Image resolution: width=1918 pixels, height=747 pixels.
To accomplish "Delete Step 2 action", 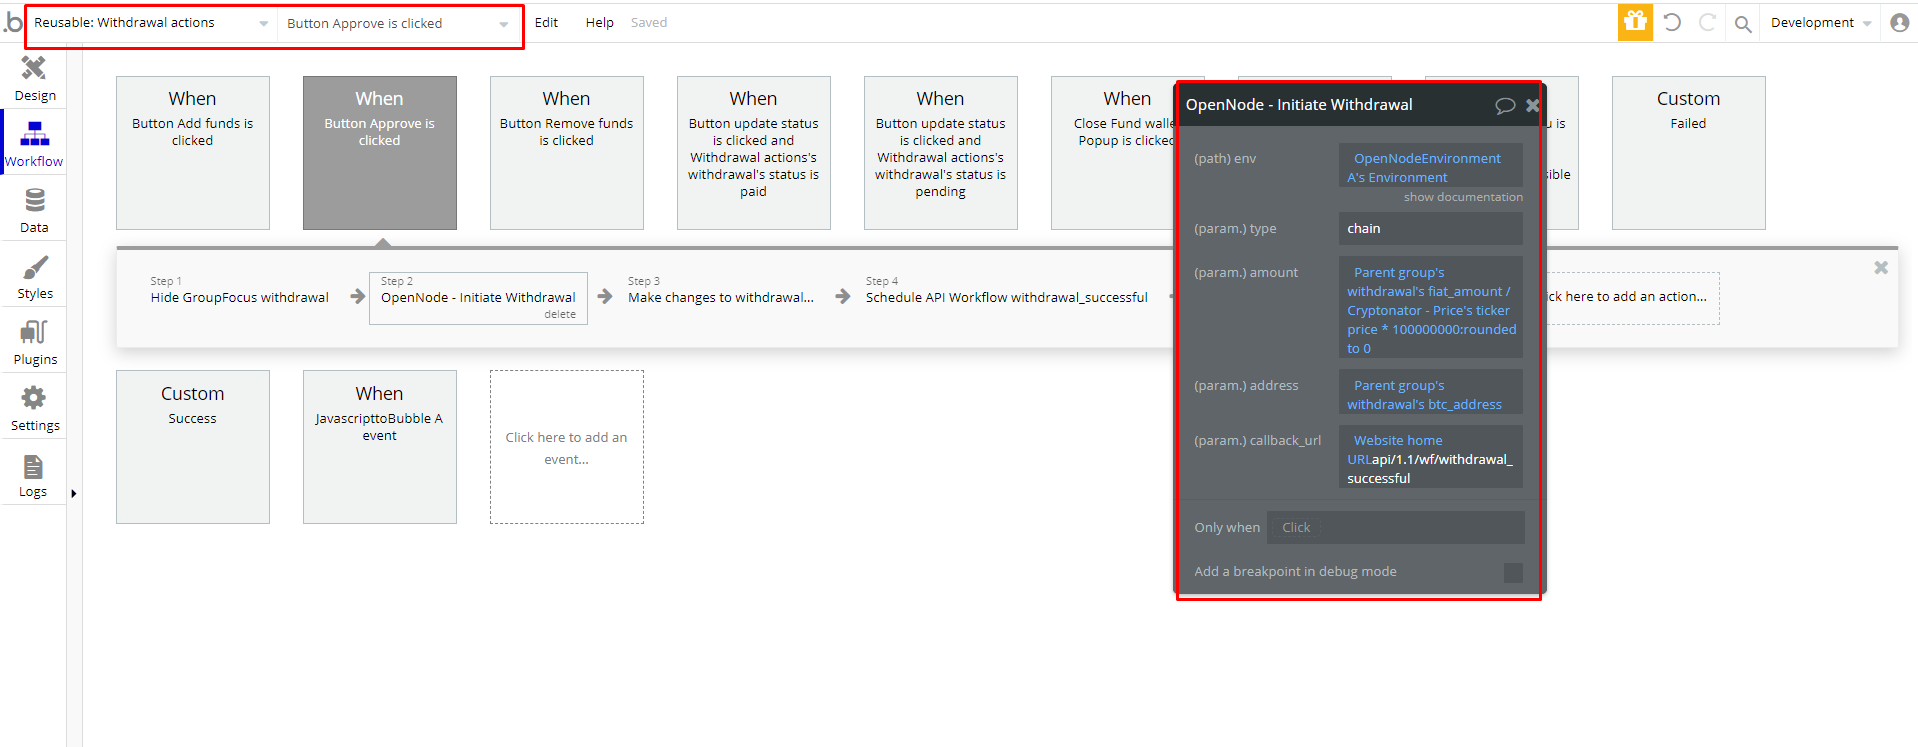I will point(560,314).
